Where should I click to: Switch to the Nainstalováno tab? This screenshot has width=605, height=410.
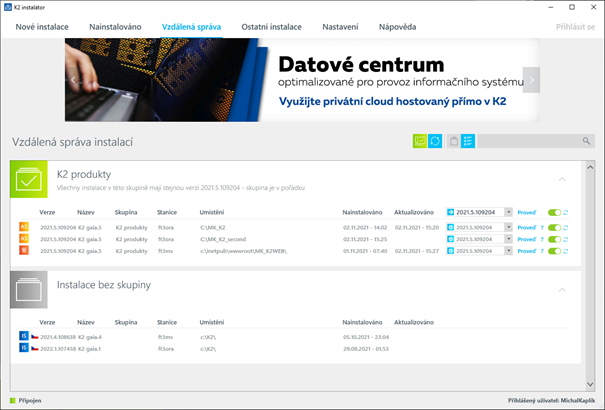pyautogui.click(x=115, y=27)
